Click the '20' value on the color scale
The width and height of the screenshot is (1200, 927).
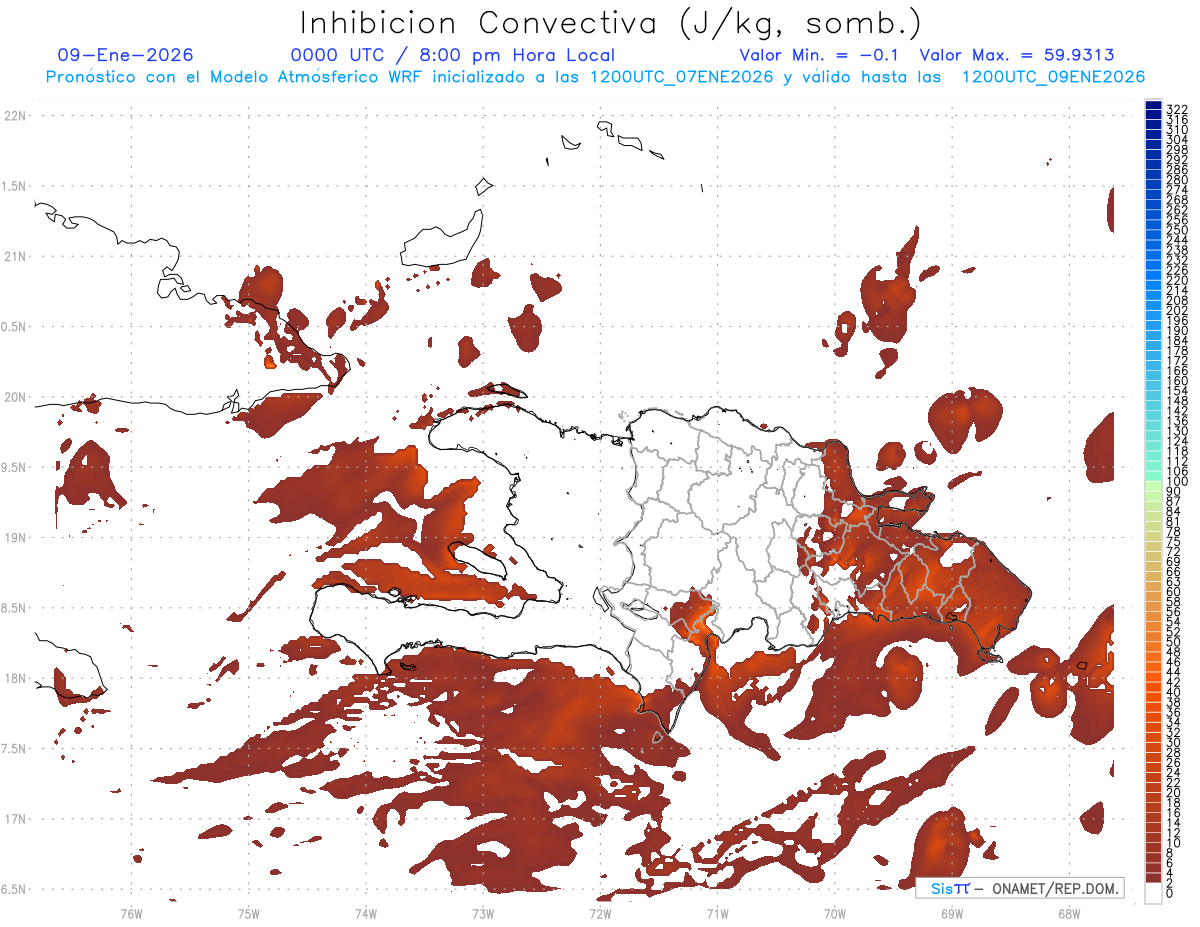point(1175,792)
